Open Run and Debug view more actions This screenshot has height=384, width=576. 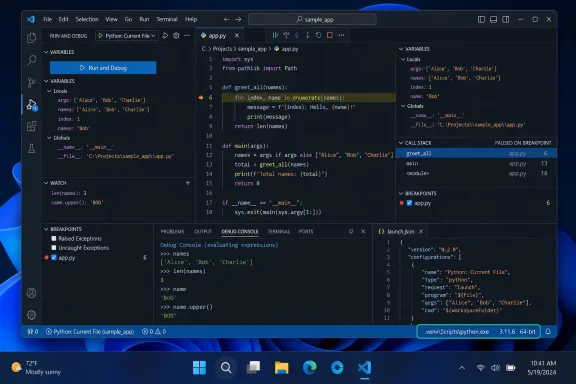[187, 36]
